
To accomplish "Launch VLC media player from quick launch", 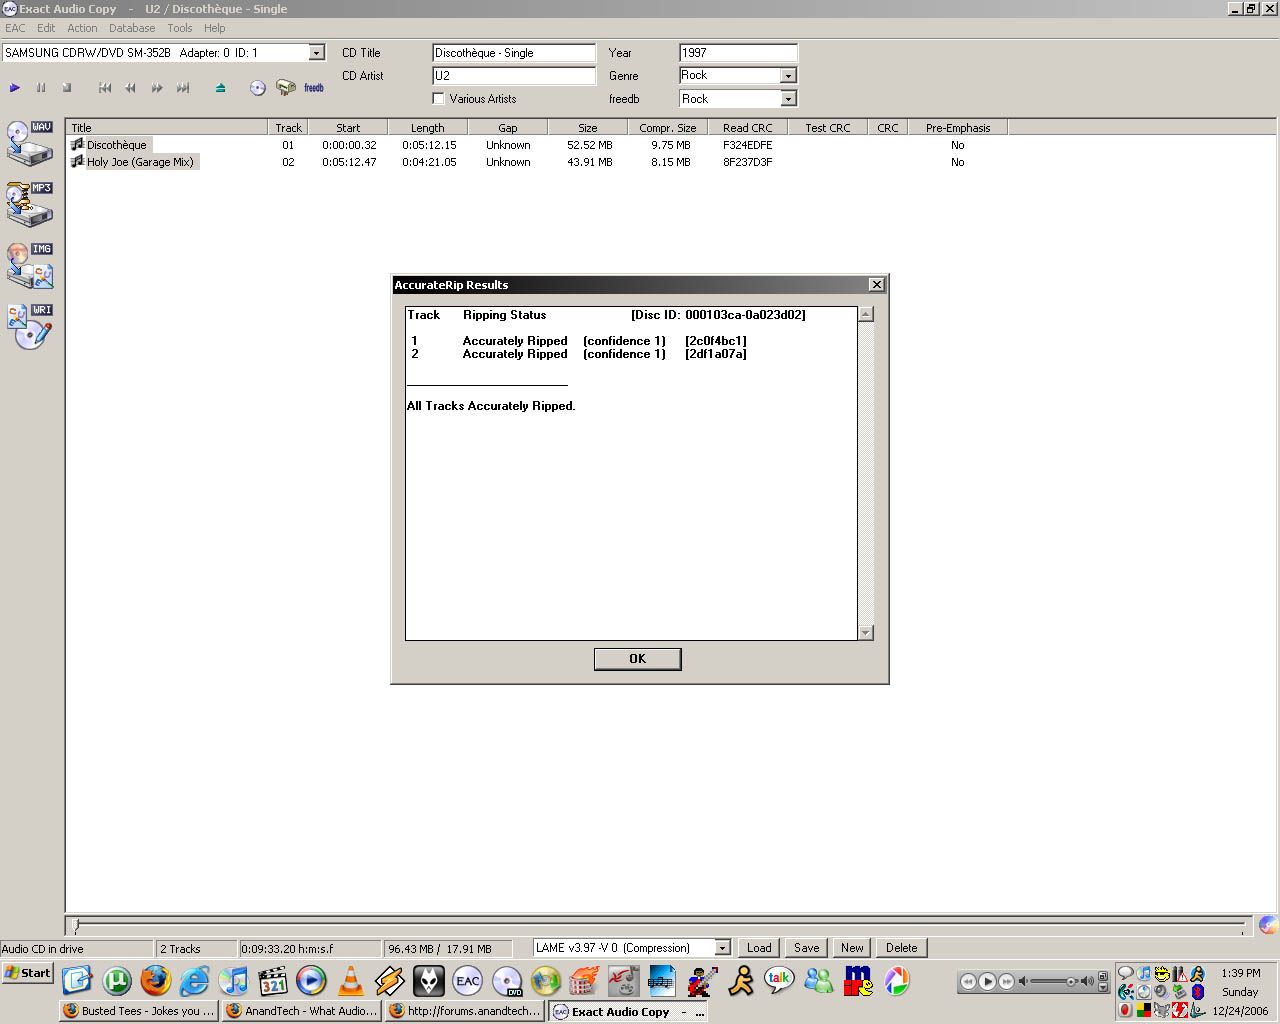I will (351, 981).
